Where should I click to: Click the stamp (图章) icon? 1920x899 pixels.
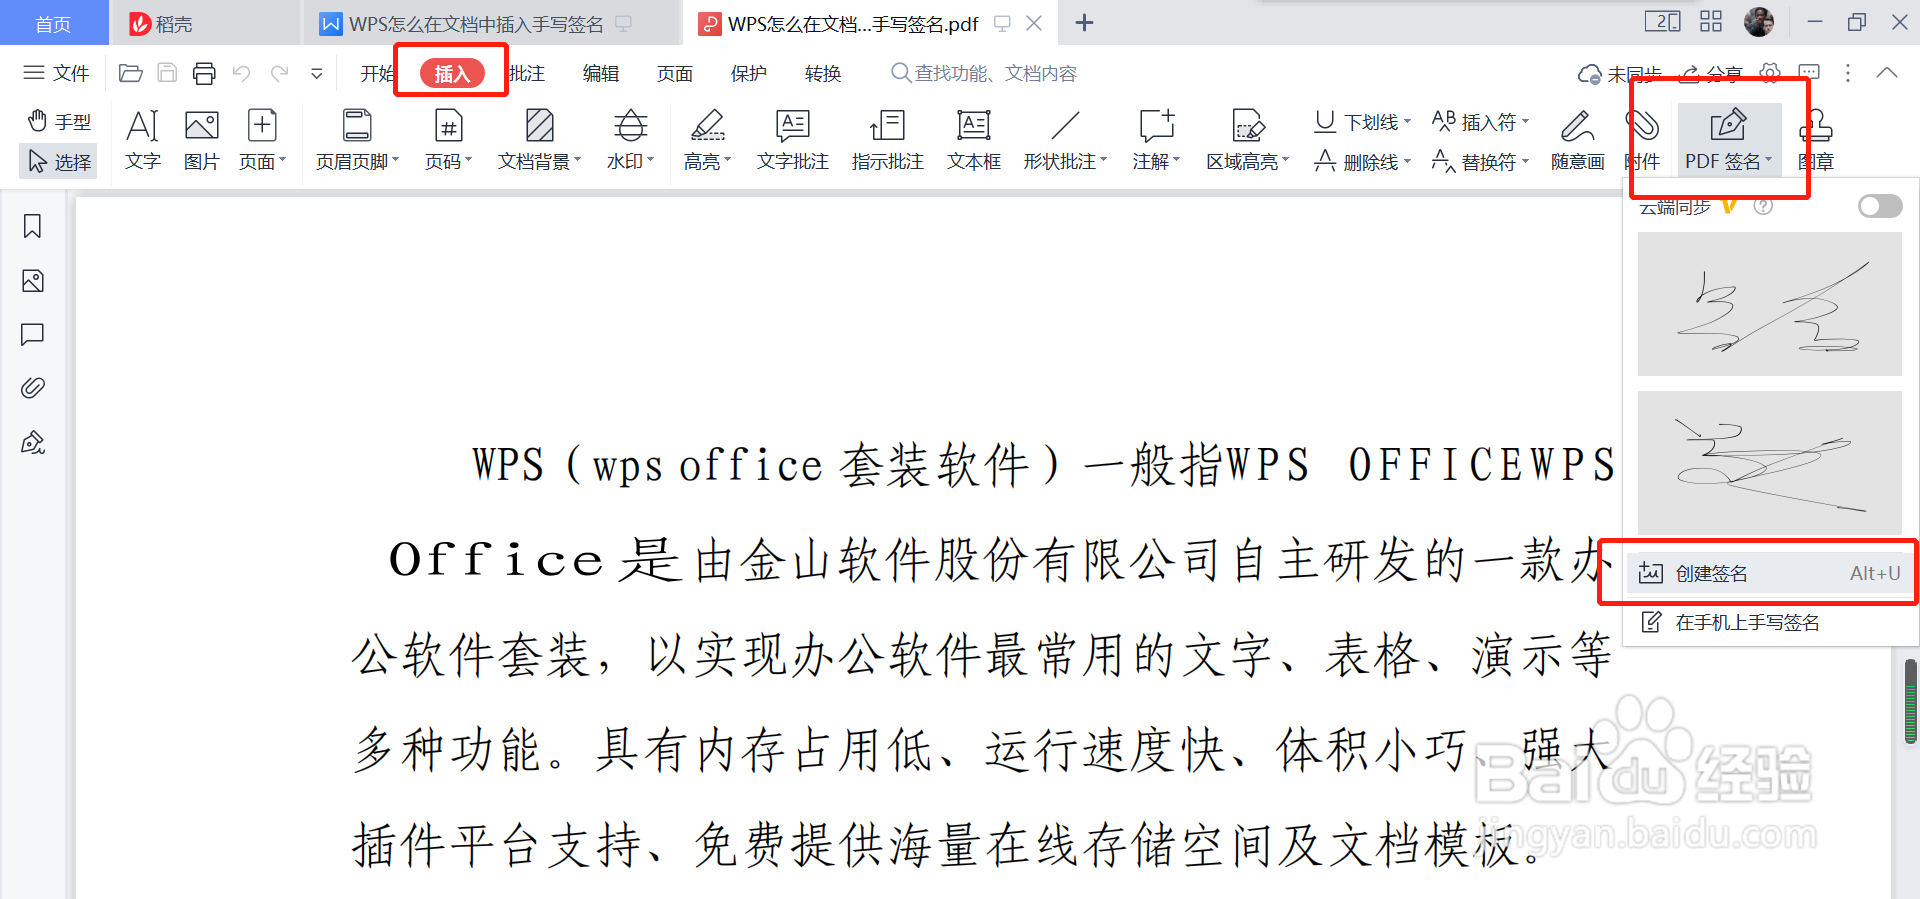(x=1815, y=140)
